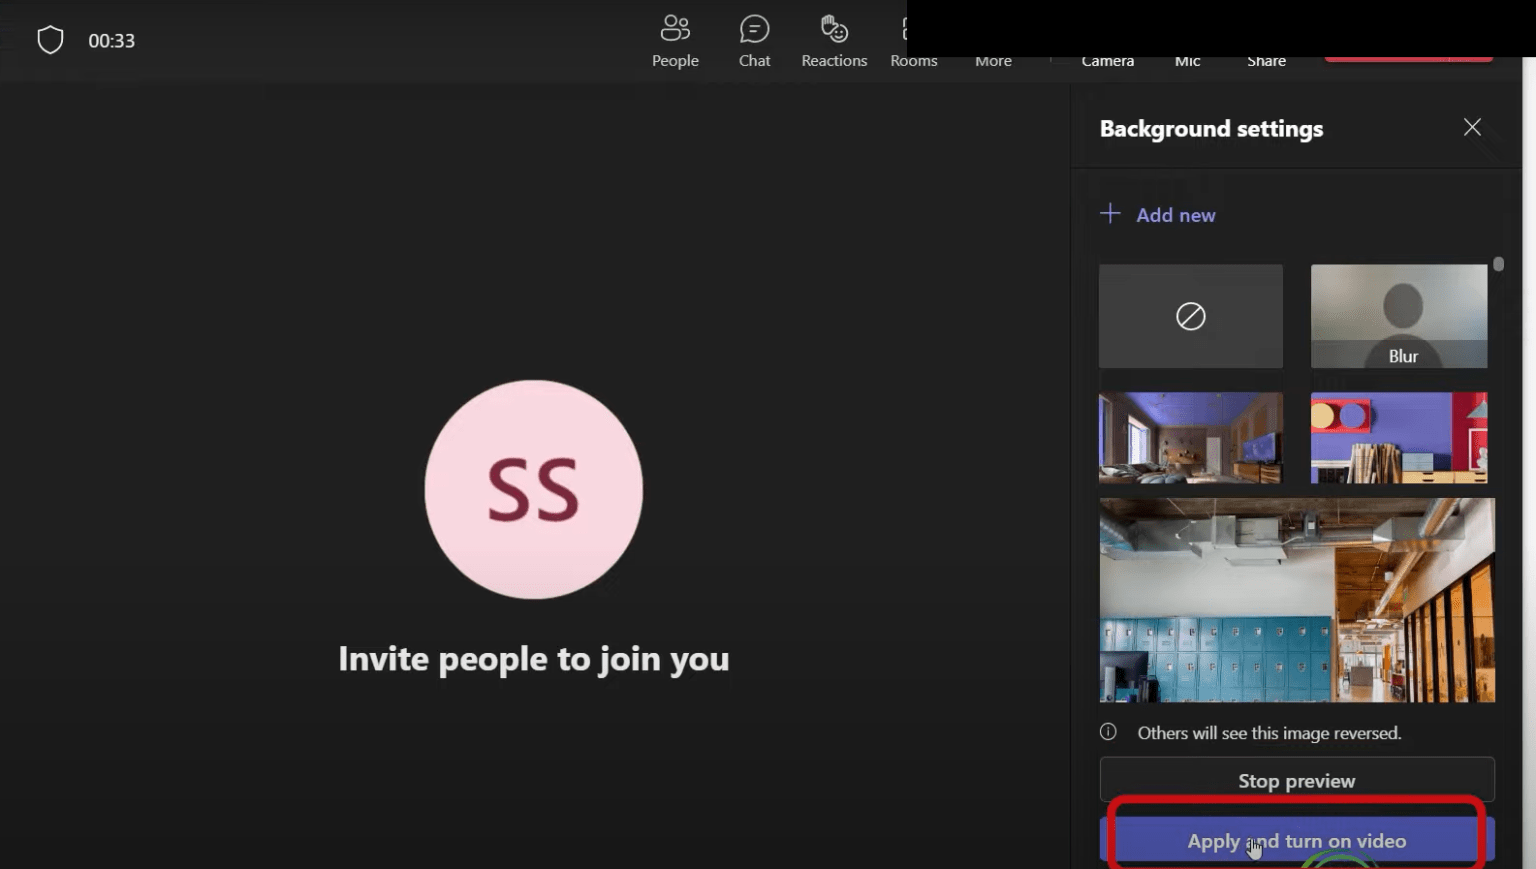The height and width of the screenshot is (869, 1536).
Task: Select the blue lockers office background
Action: point(1296,600)
